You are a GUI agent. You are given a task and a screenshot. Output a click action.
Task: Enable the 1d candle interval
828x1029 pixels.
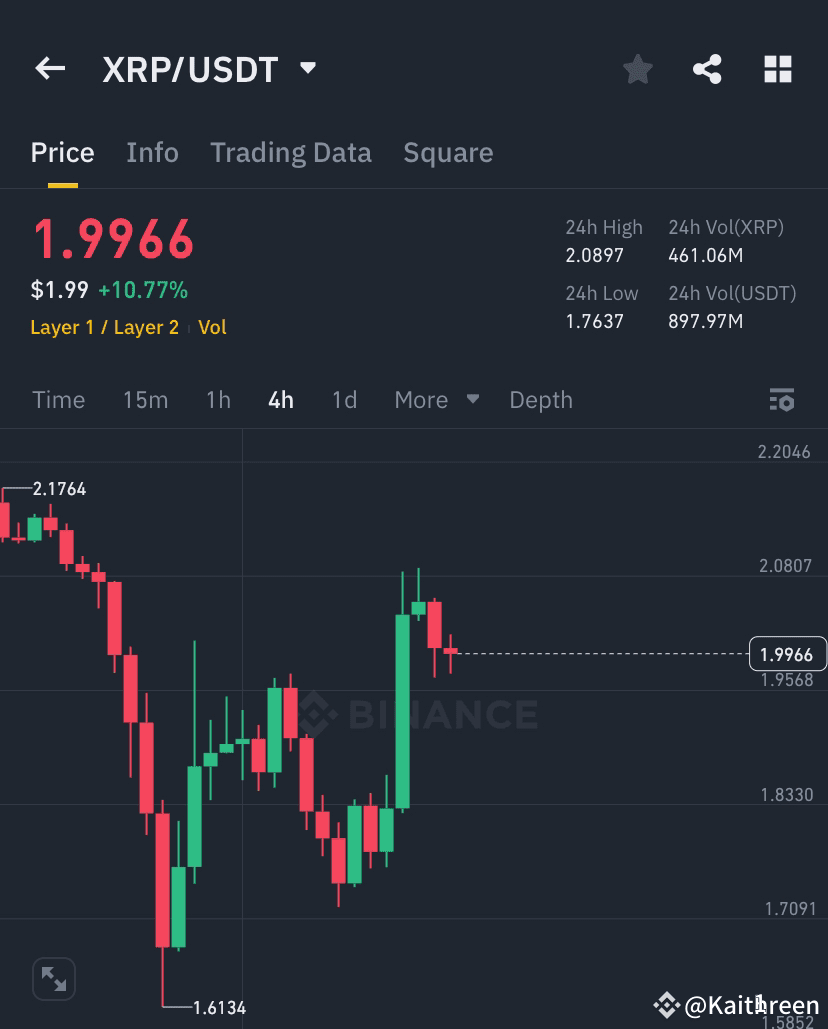344,399
